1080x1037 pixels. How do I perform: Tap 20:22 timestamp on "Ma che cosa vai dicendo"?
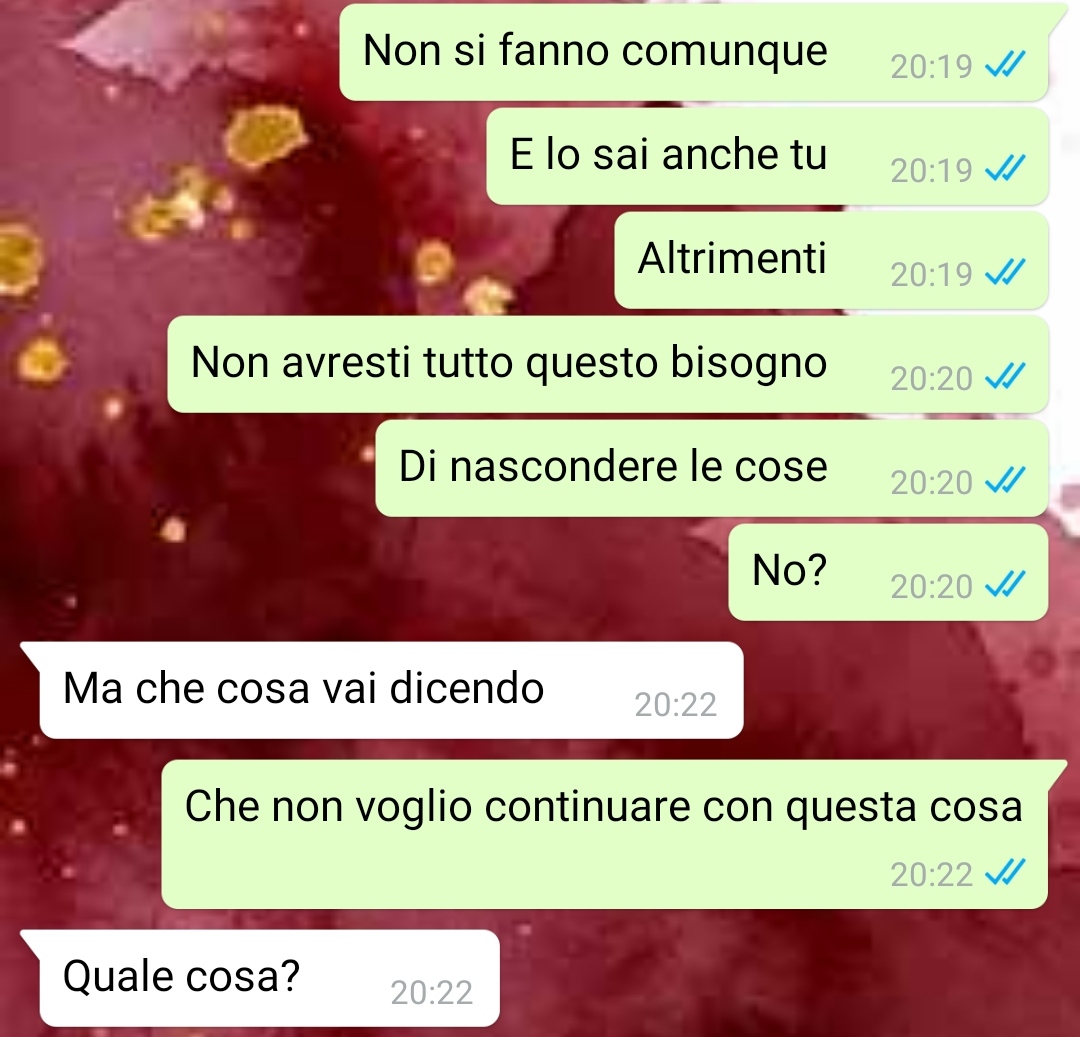(676, 704)
